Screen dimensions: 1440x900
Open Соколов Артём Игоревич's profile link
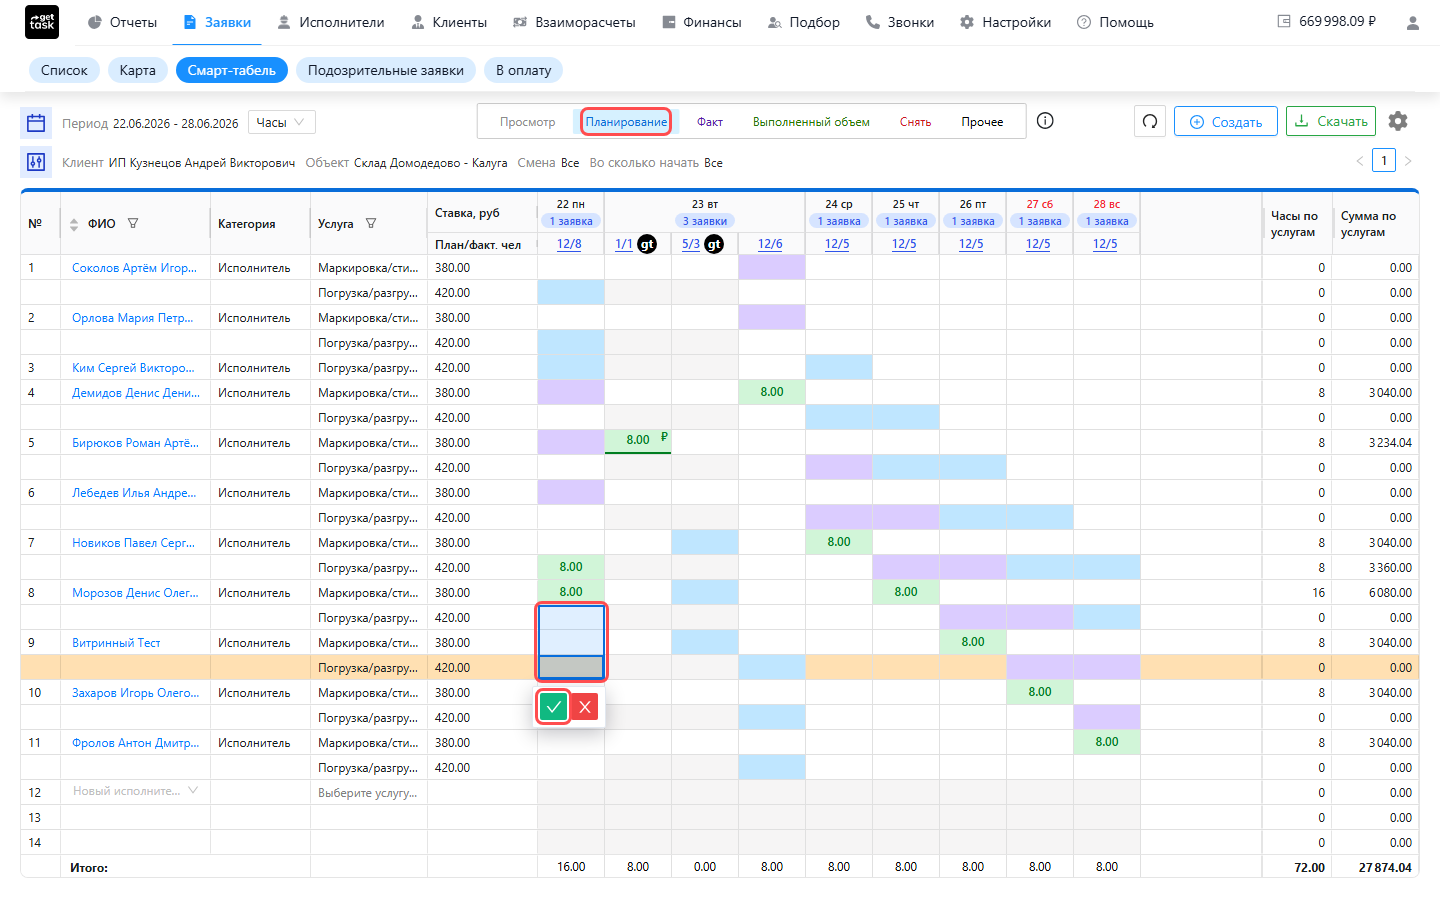click(x=134, y=268)
